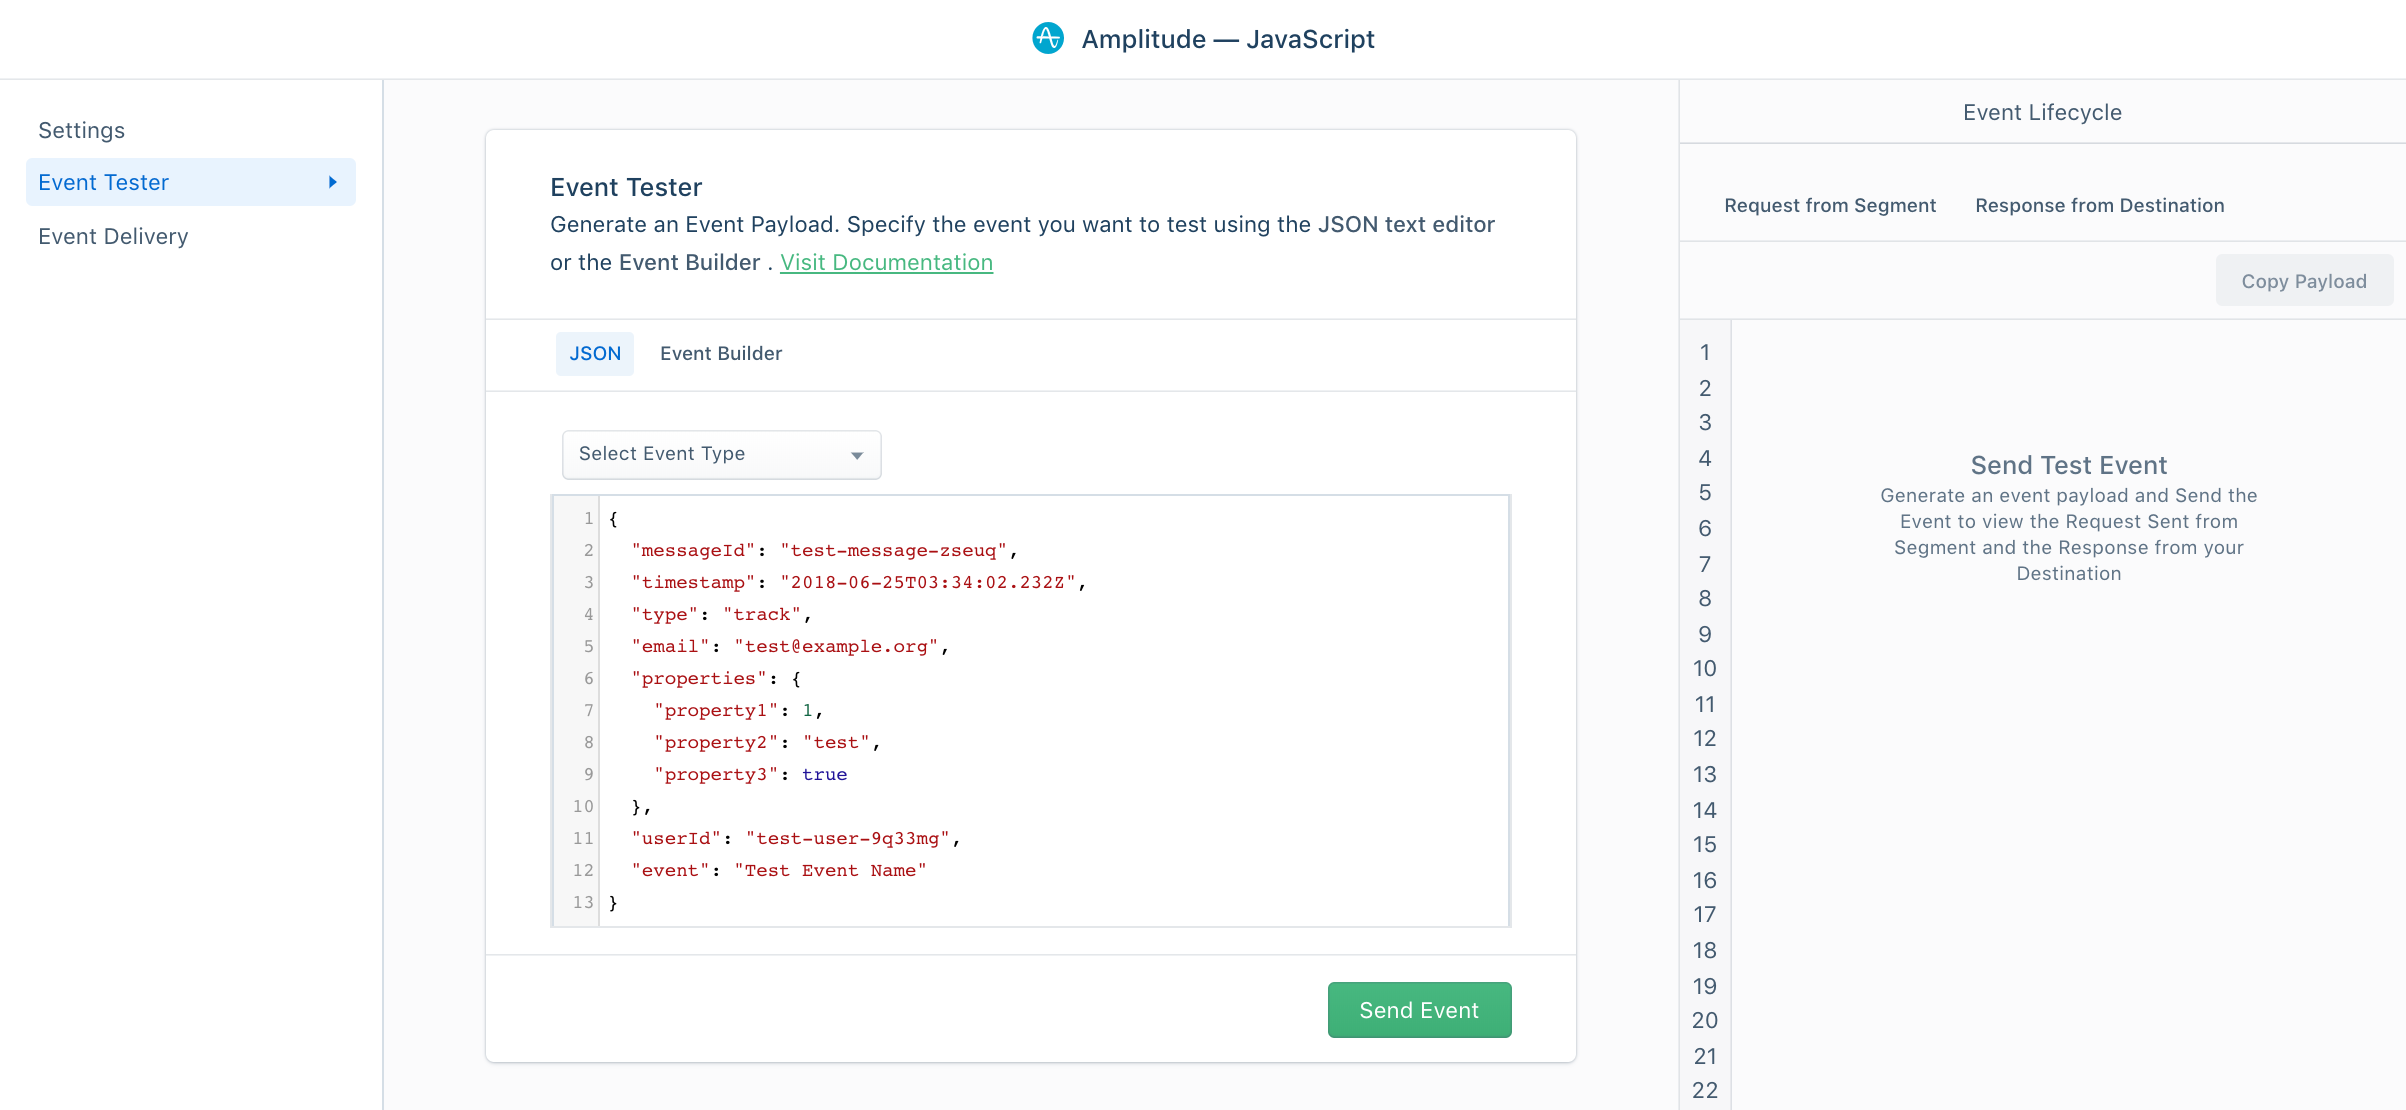Open the Select Event Type dropdown
Viewport: 2406px width, 1110px height.
point(720,454)
